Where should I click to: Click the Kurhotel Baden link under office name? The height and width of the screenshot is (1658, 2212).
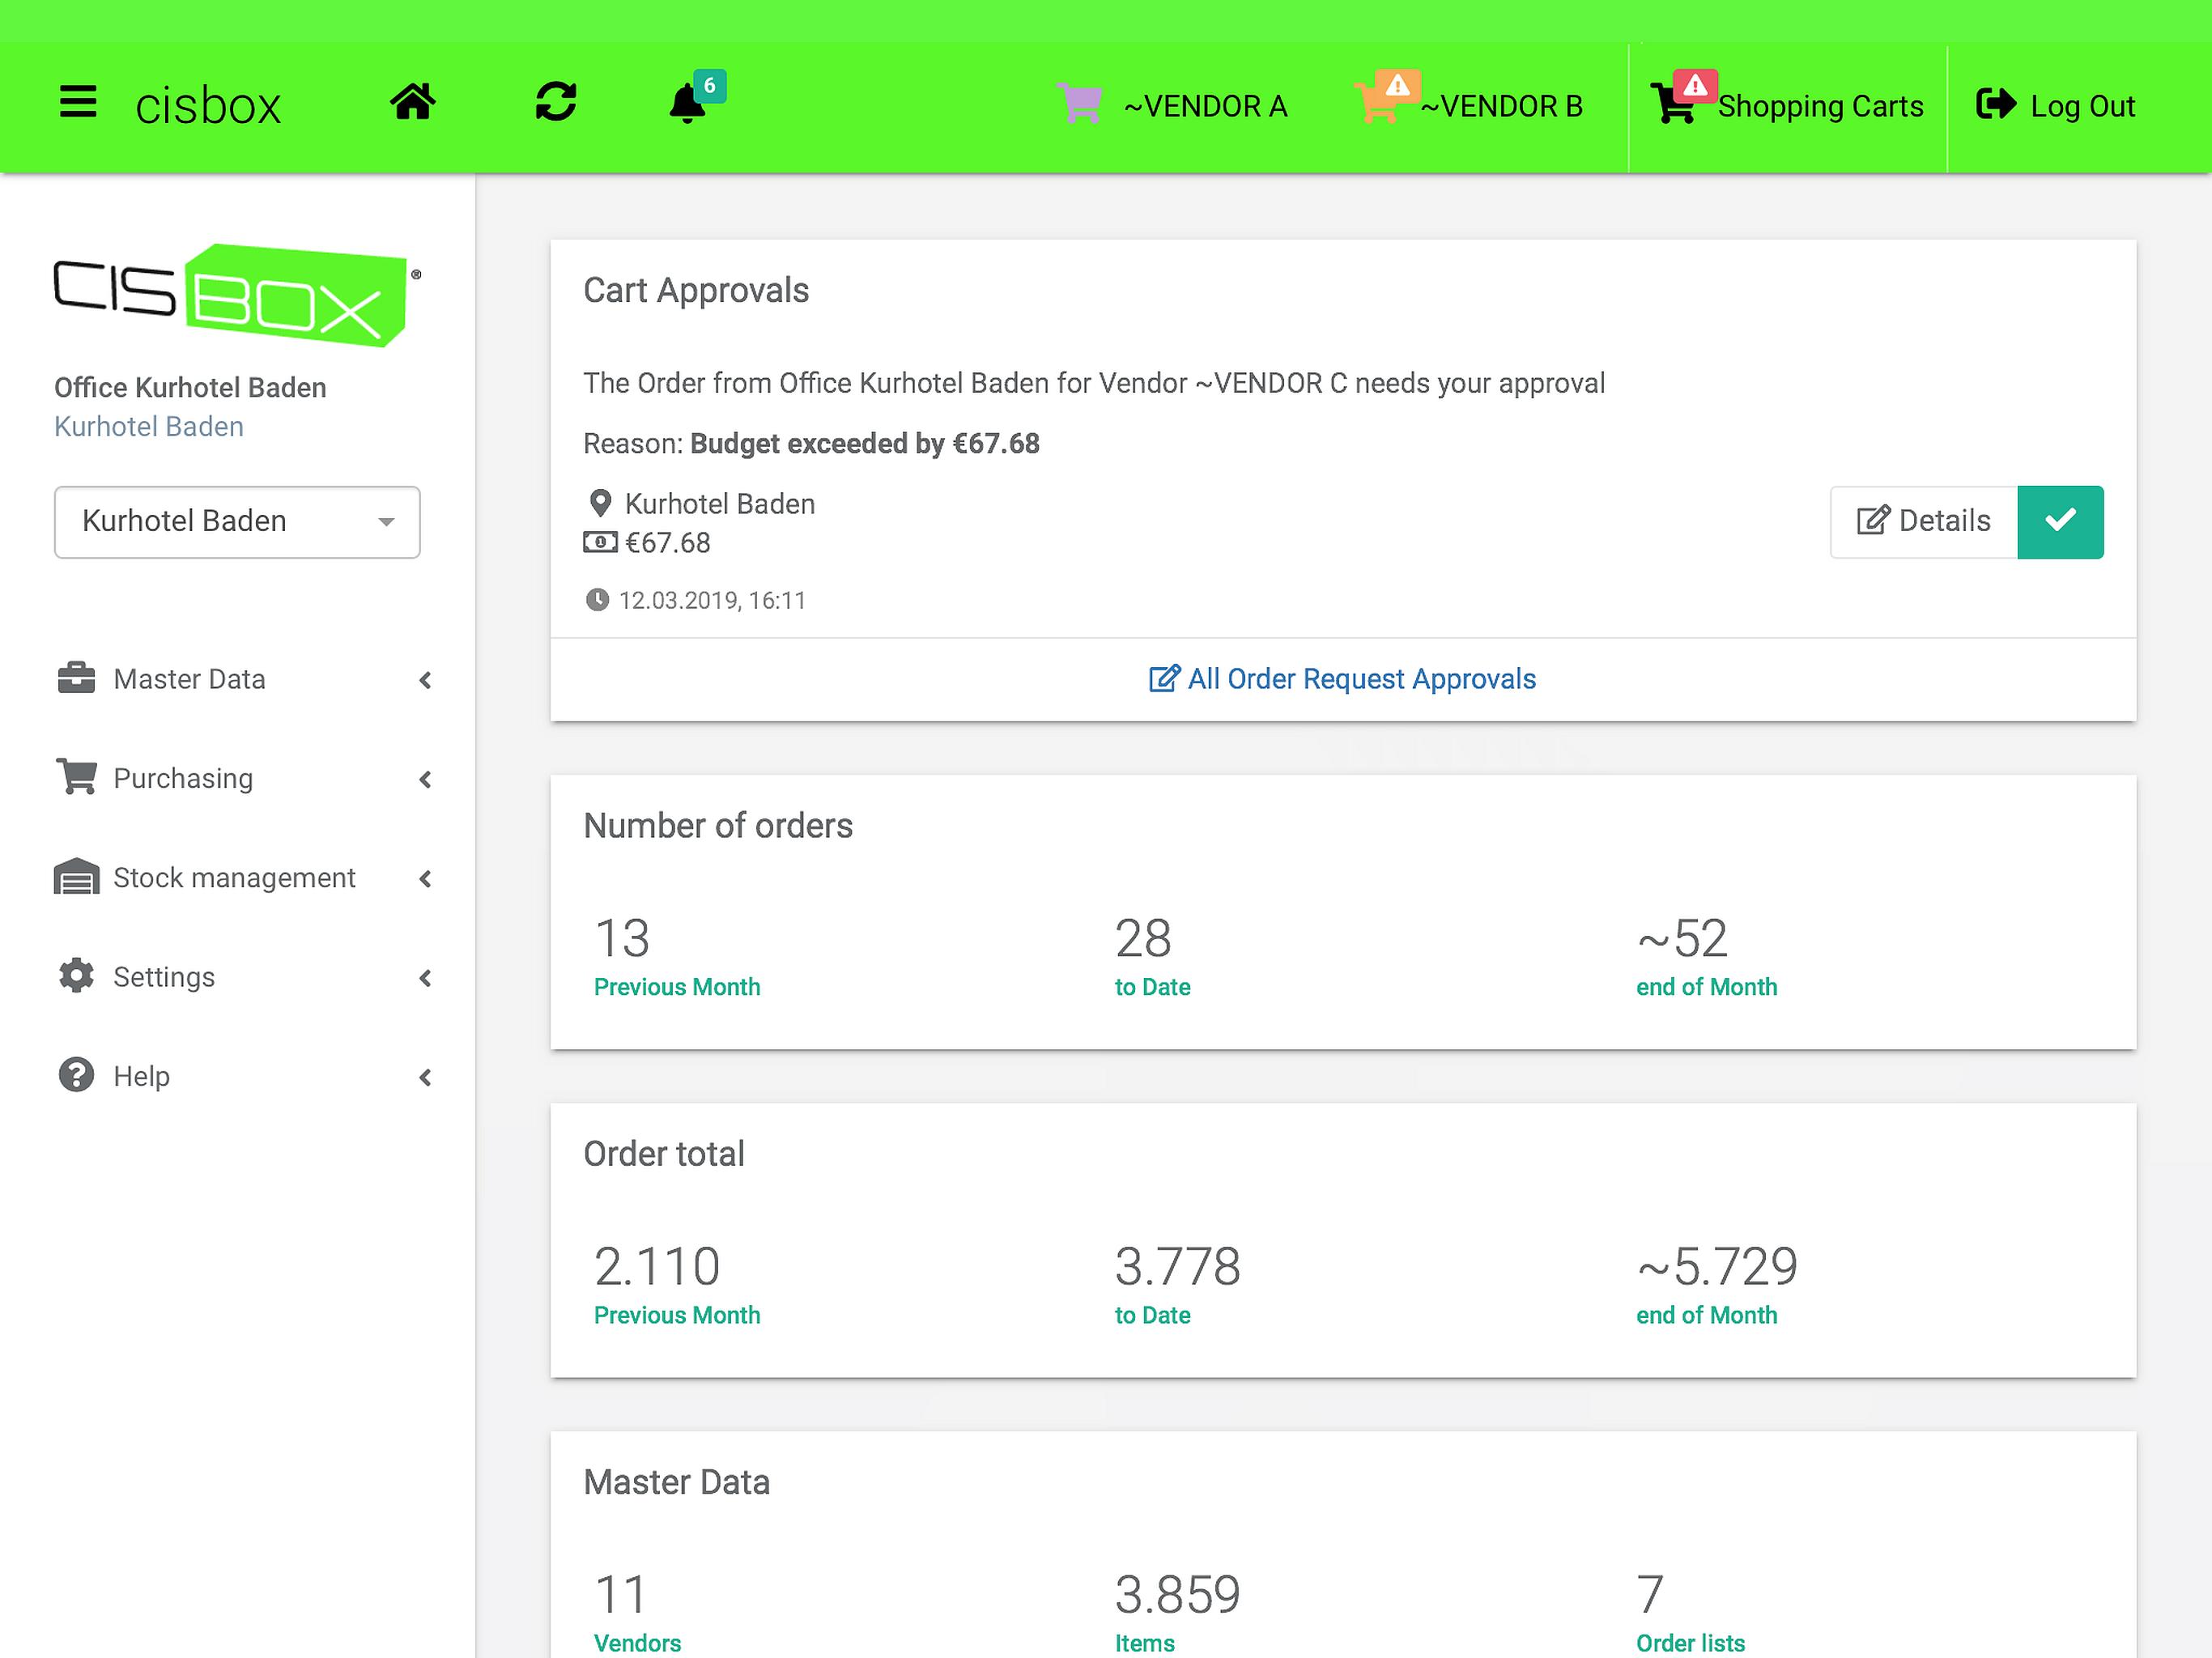tap(149, 426)
